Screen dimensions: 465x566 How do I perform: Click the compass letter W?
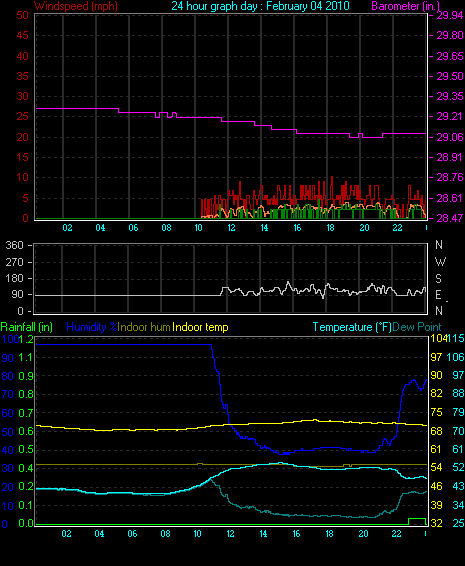[440, 261]
